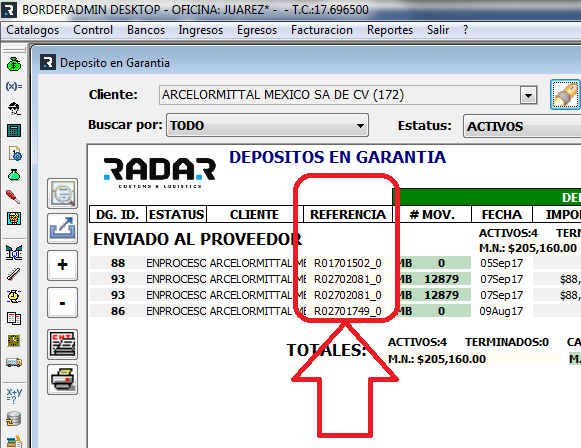
Task: Click the red screwdriver tool icon
Action: click(x=13, y=197)
